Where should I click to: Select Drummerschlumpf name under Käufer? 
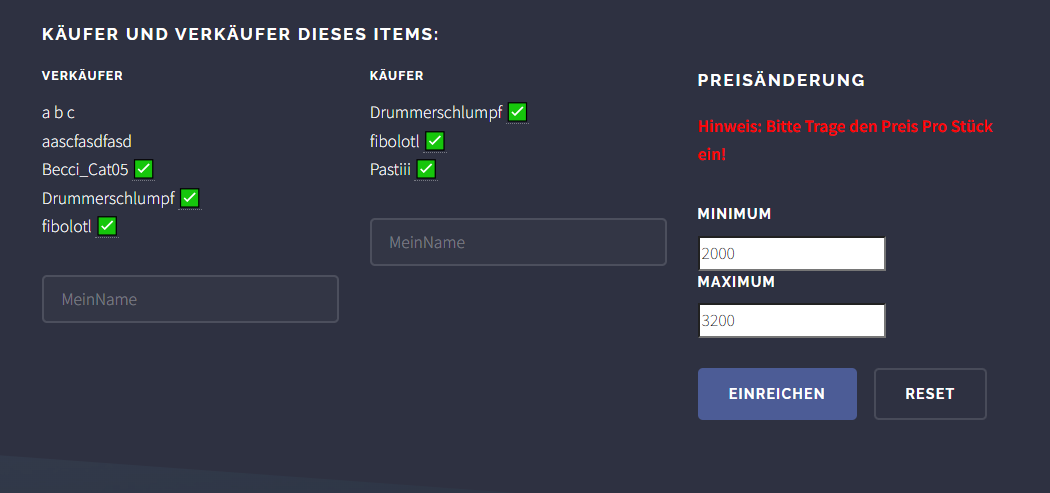436,113
